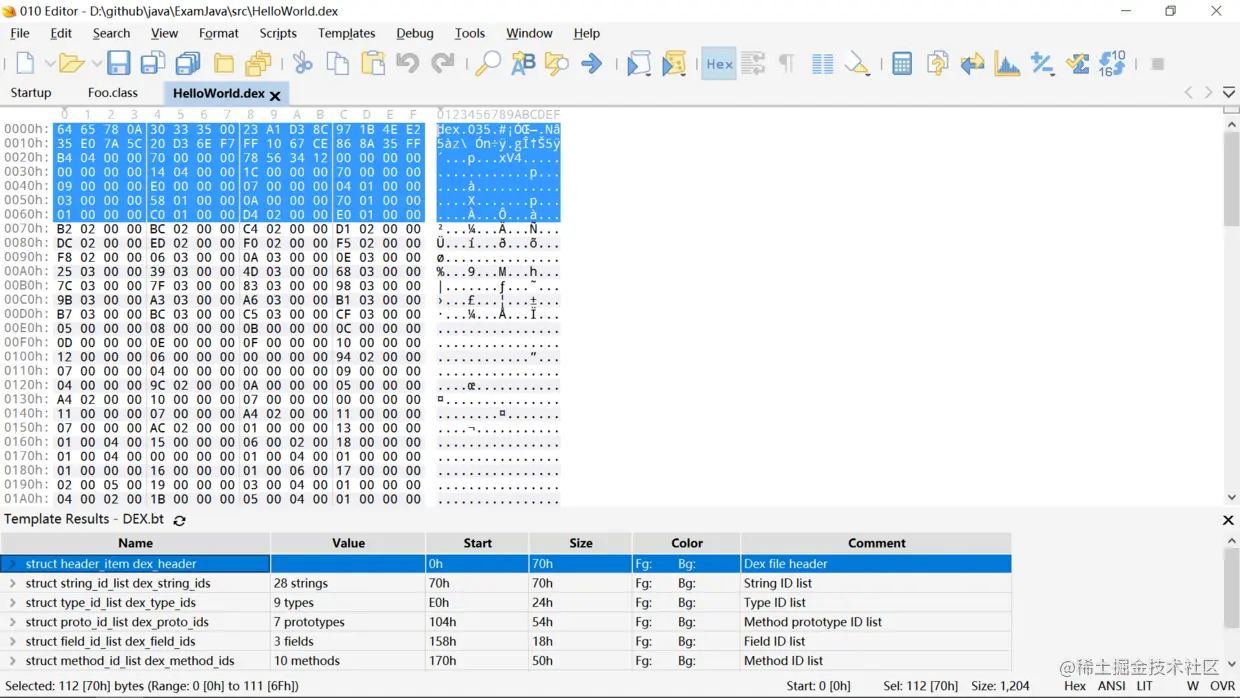Close the HelloWorld.dex tab
Image resolution: width=1240 pixels, height=698 pixels.
pyautogui.click(x=275, y=95)
